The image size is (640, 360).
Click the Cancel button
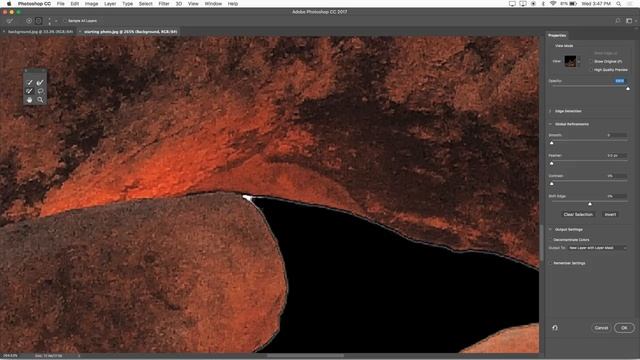click(601, 328)
